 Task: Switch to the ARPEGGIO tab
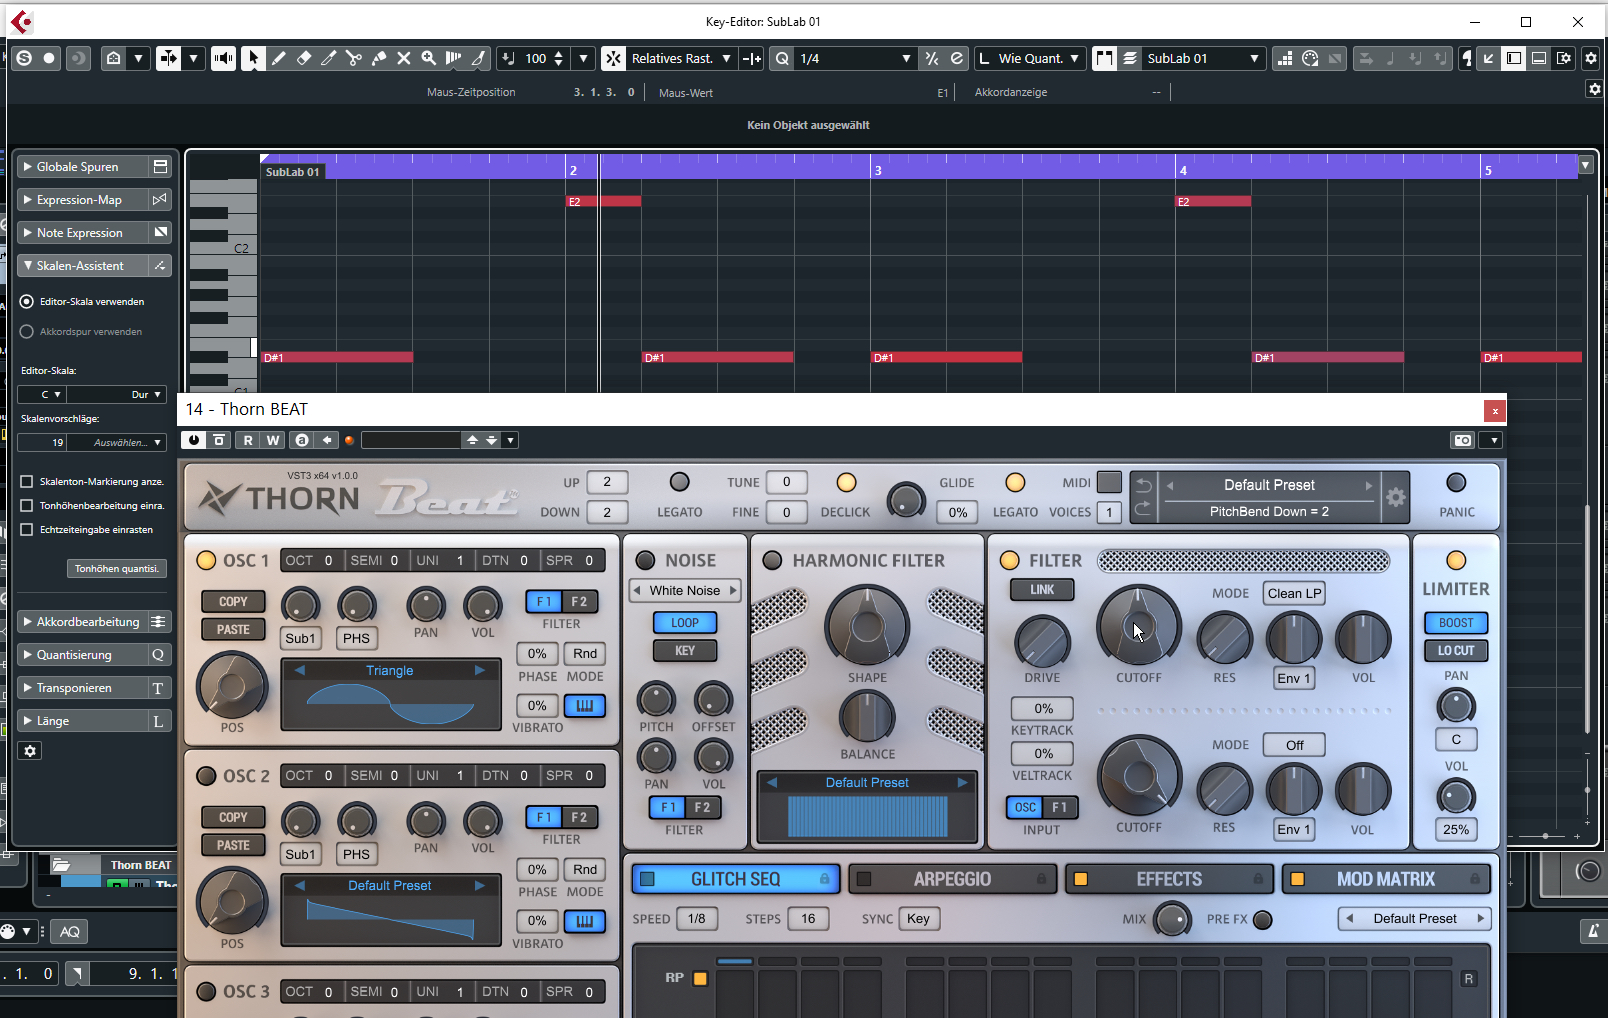951,879
